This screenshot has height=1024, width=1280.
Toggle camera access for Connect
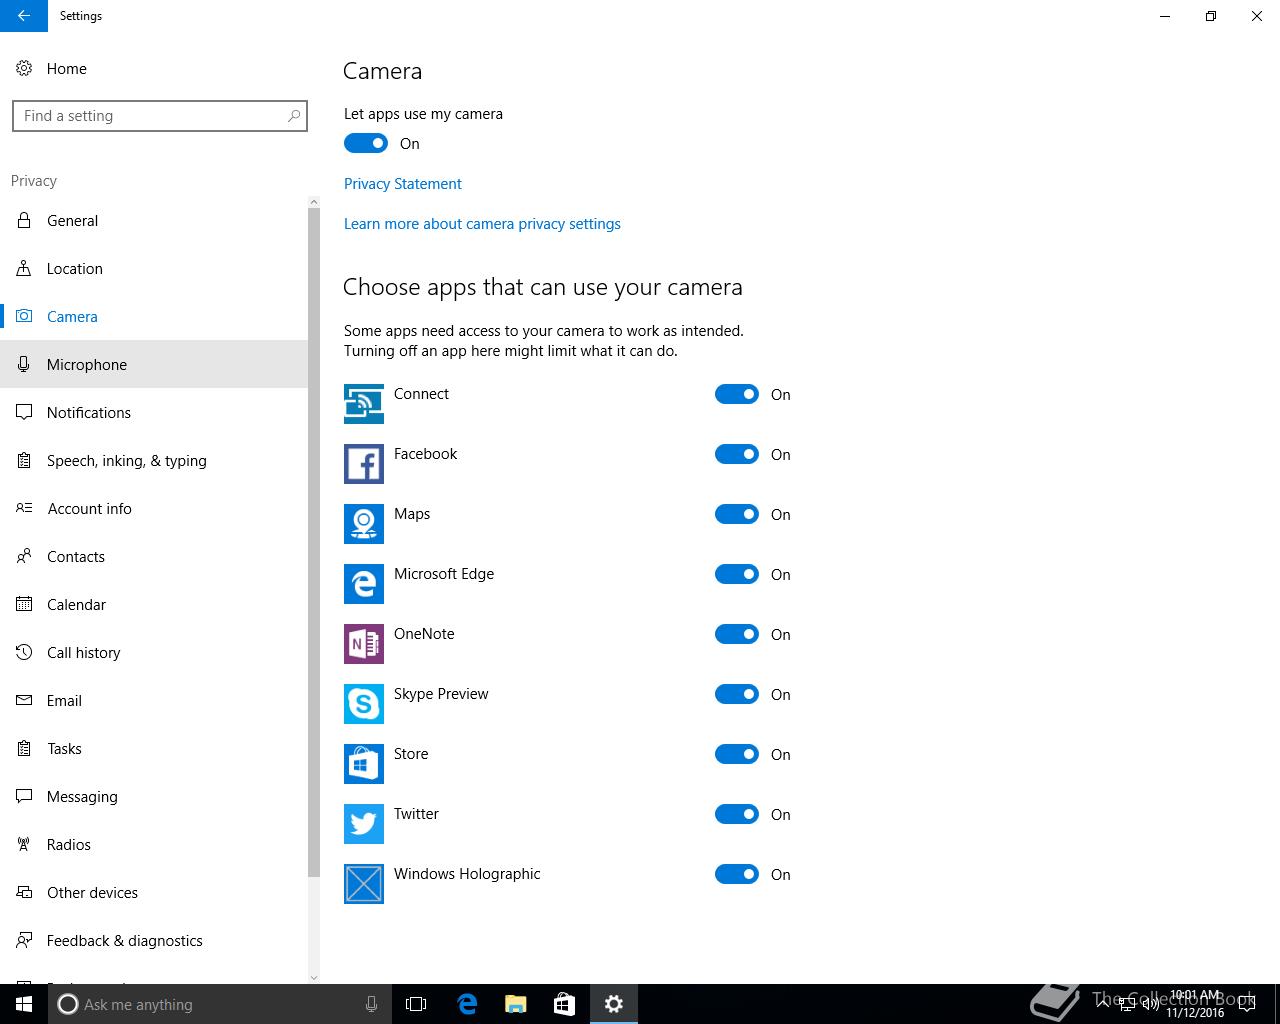pyautogui.click(x=737, y=394)
